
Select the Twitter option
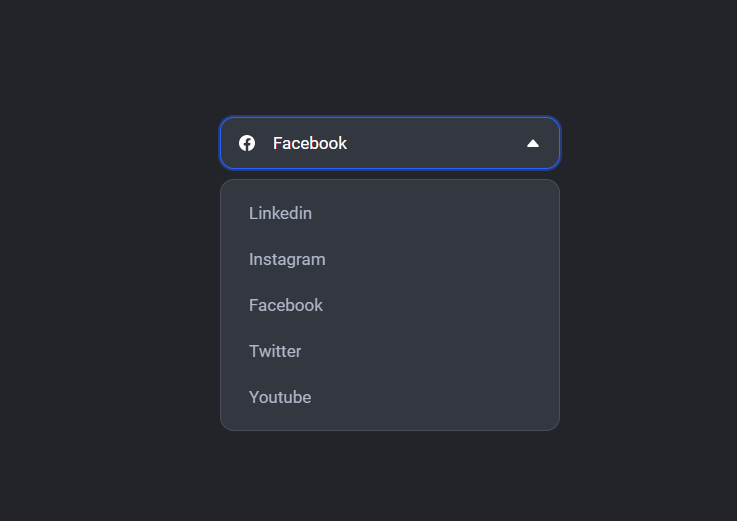(275, 351)
